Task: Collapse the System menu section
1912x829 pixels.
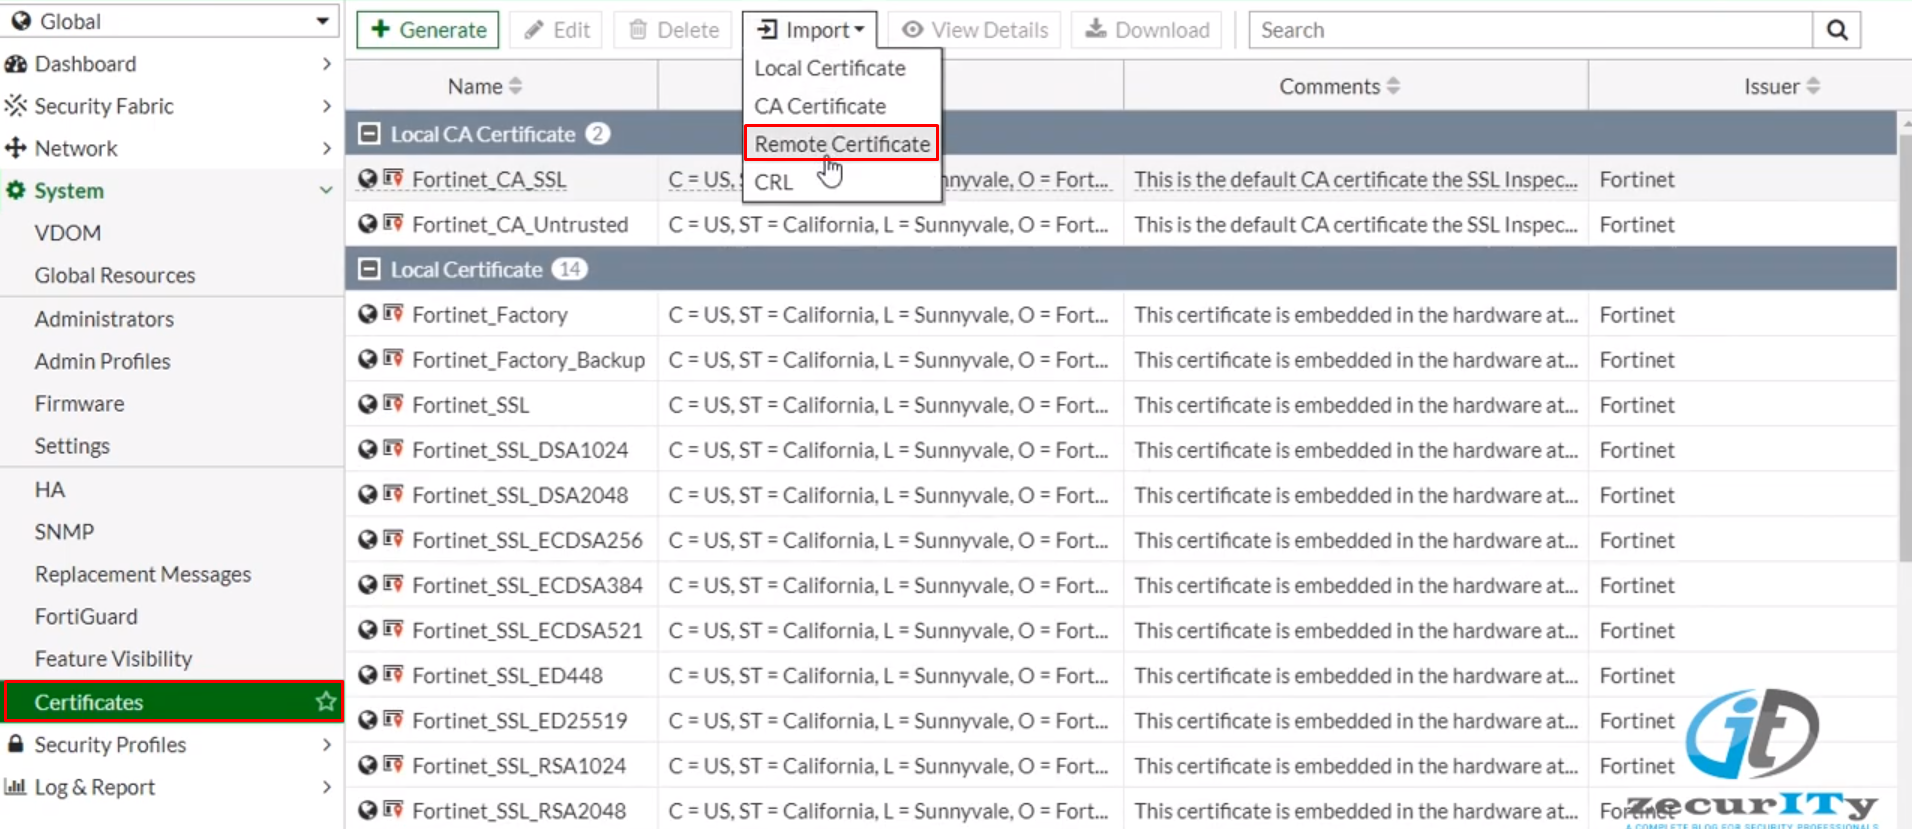Action: coord(326,190)
